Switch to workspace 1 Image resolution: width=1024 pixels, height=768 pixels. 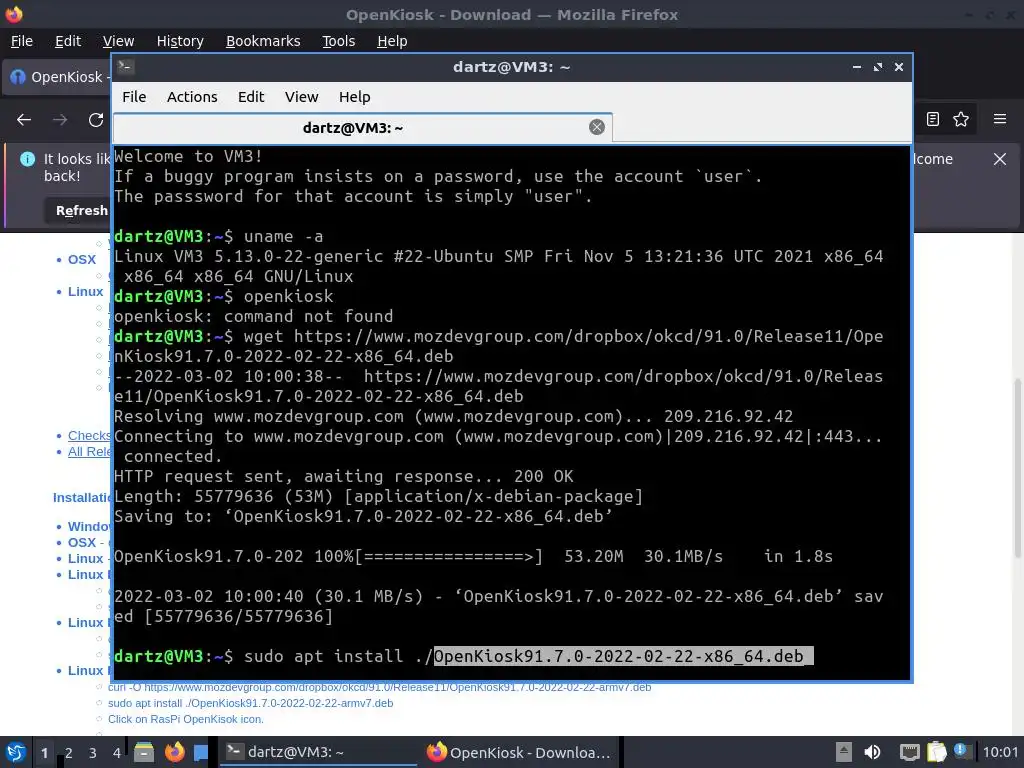coord(44,753)
